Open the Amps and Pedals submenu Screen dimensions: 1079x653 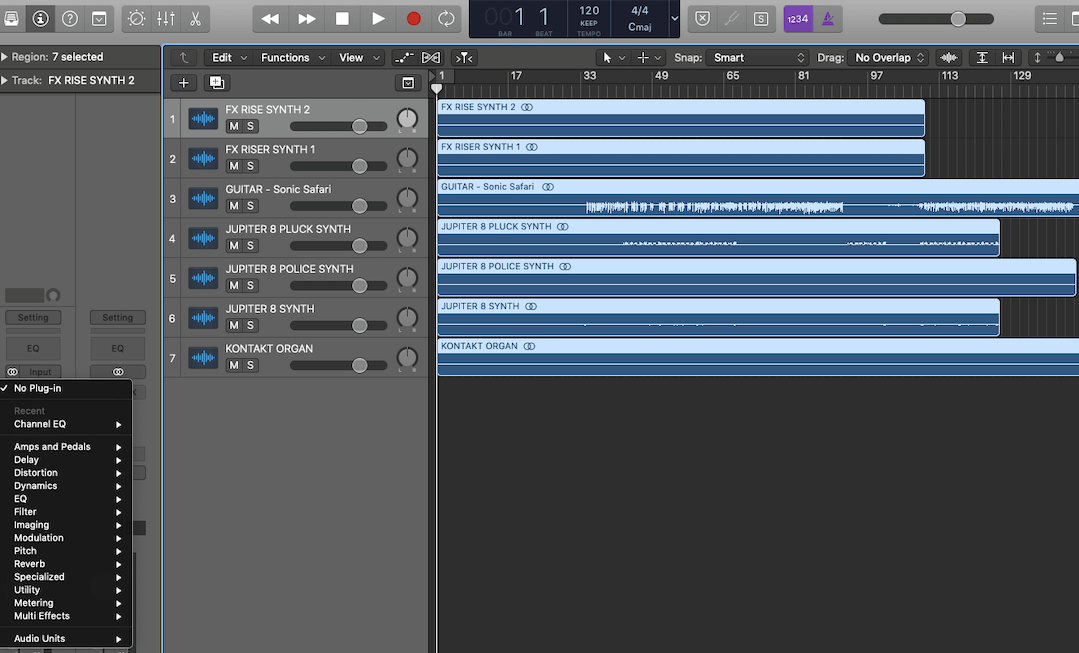tap(66, 447)
